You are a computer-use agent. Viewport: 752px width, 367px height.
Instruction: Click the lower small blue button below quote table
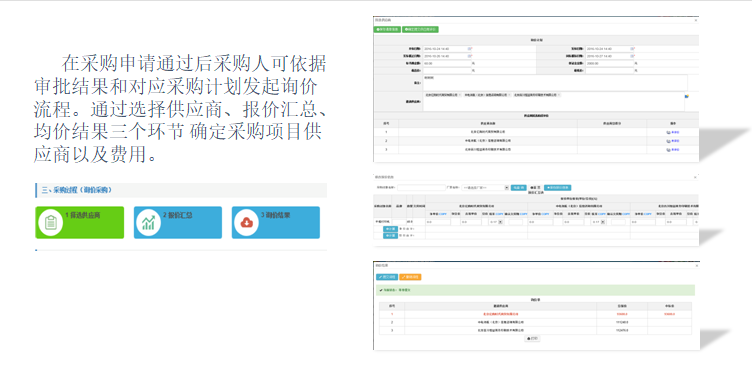(390, 236)
